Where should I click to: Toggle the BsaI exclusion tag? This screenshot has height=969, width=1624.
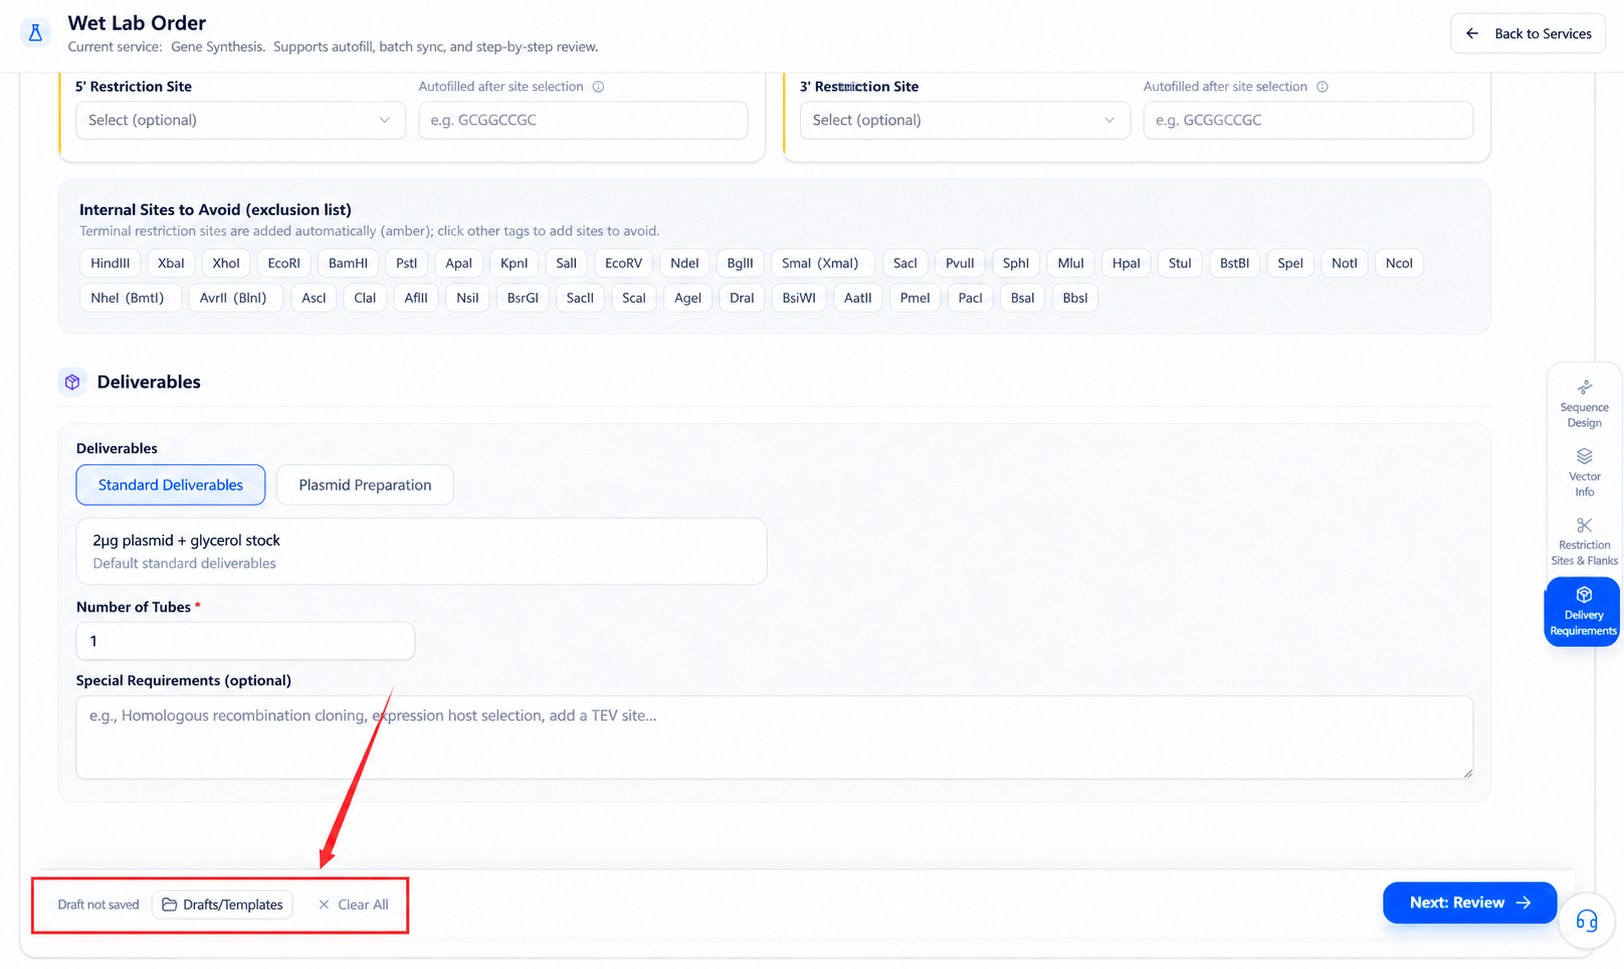tap(1022, 298)
